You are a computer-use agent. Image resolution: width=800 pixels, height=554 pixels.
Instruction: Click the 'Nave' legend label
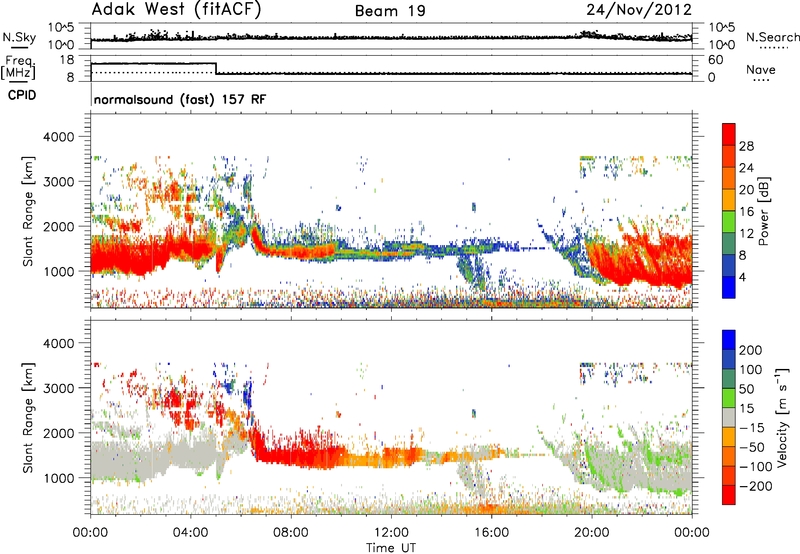[x=761, y=69]
